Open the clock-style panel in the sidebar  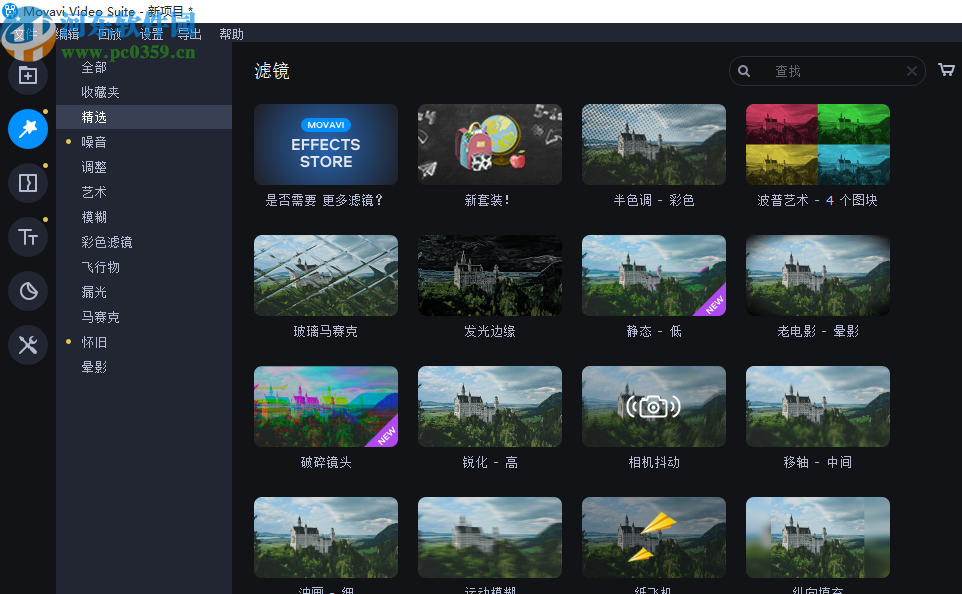point(27,290)
